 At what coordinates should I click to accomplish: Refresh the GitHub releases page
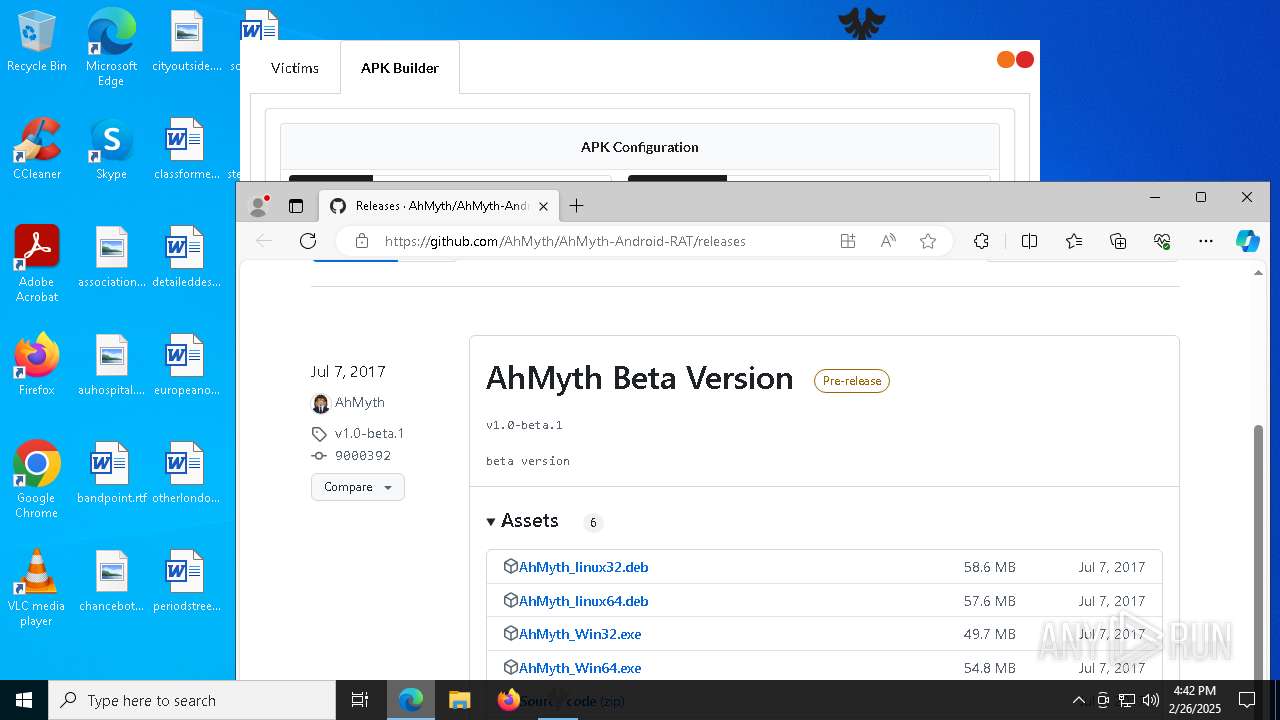click(x=308, y=241)
